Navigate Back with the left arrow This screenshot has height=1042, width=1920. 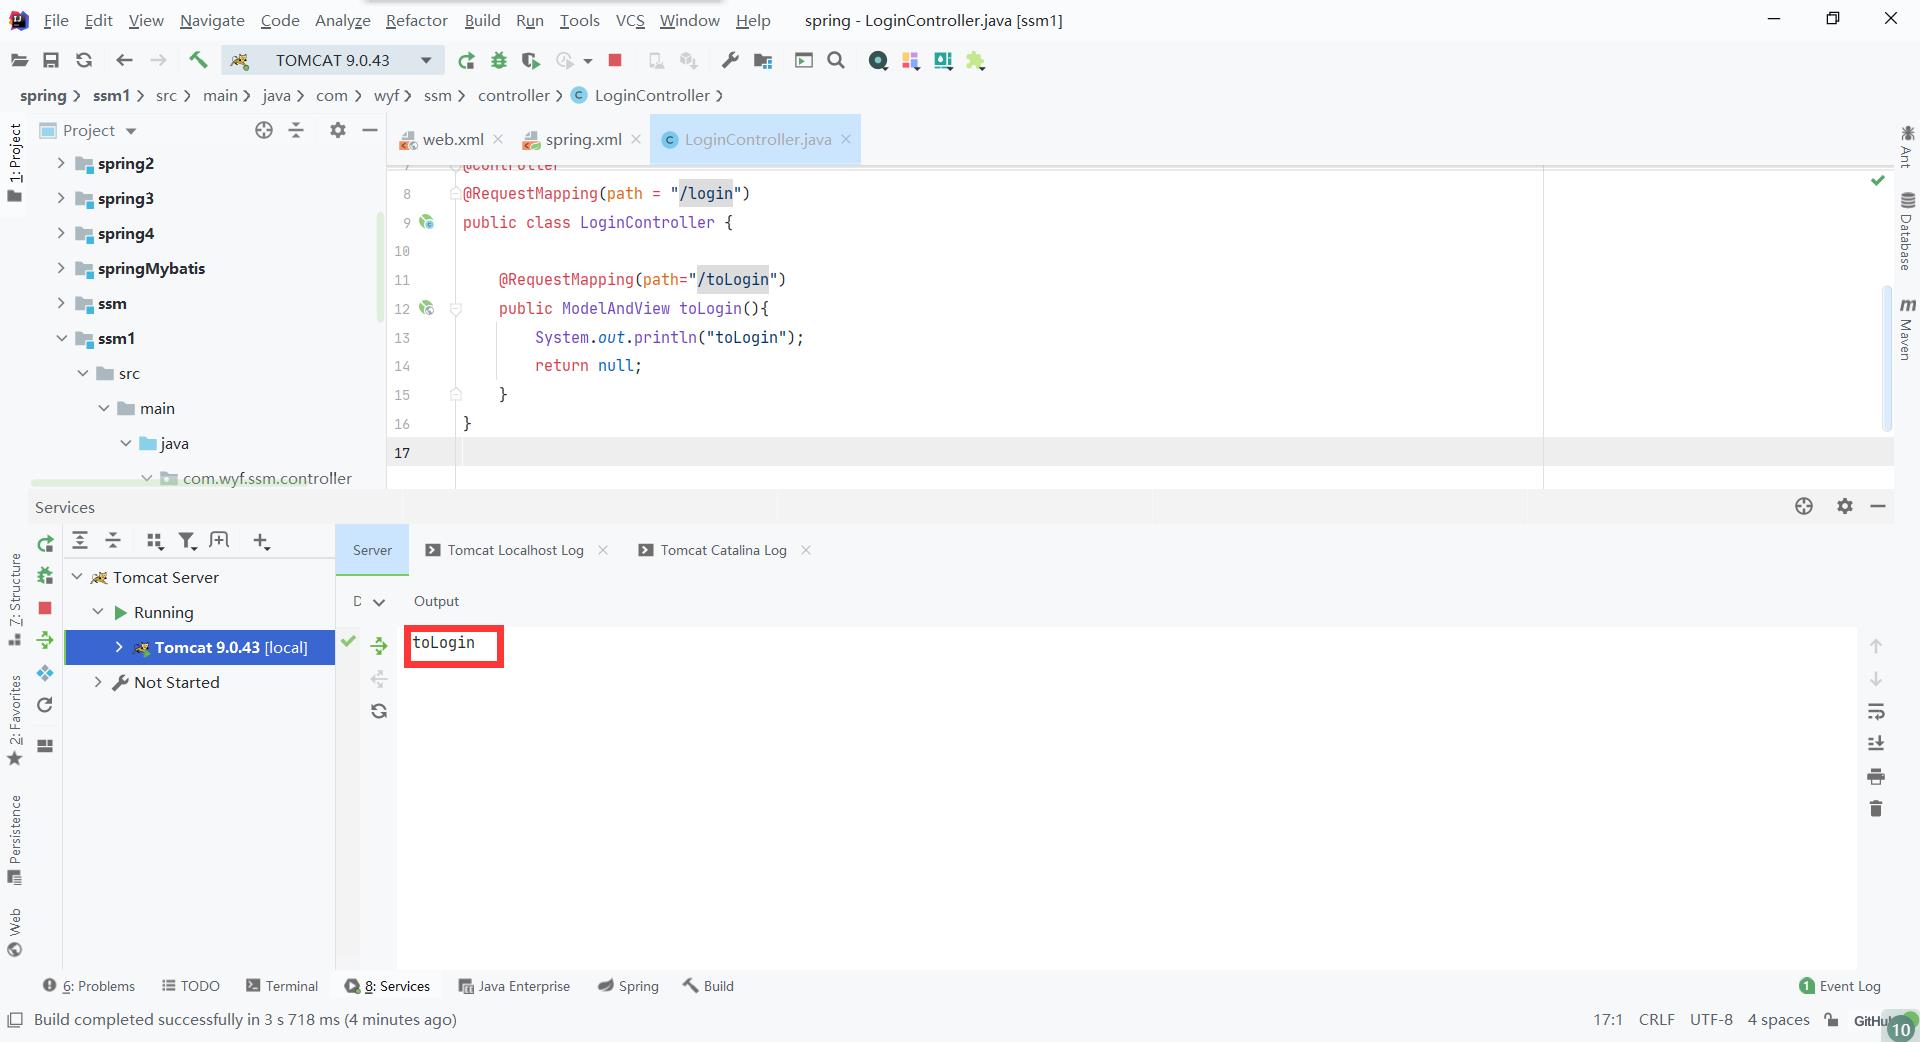coord(124,61)
